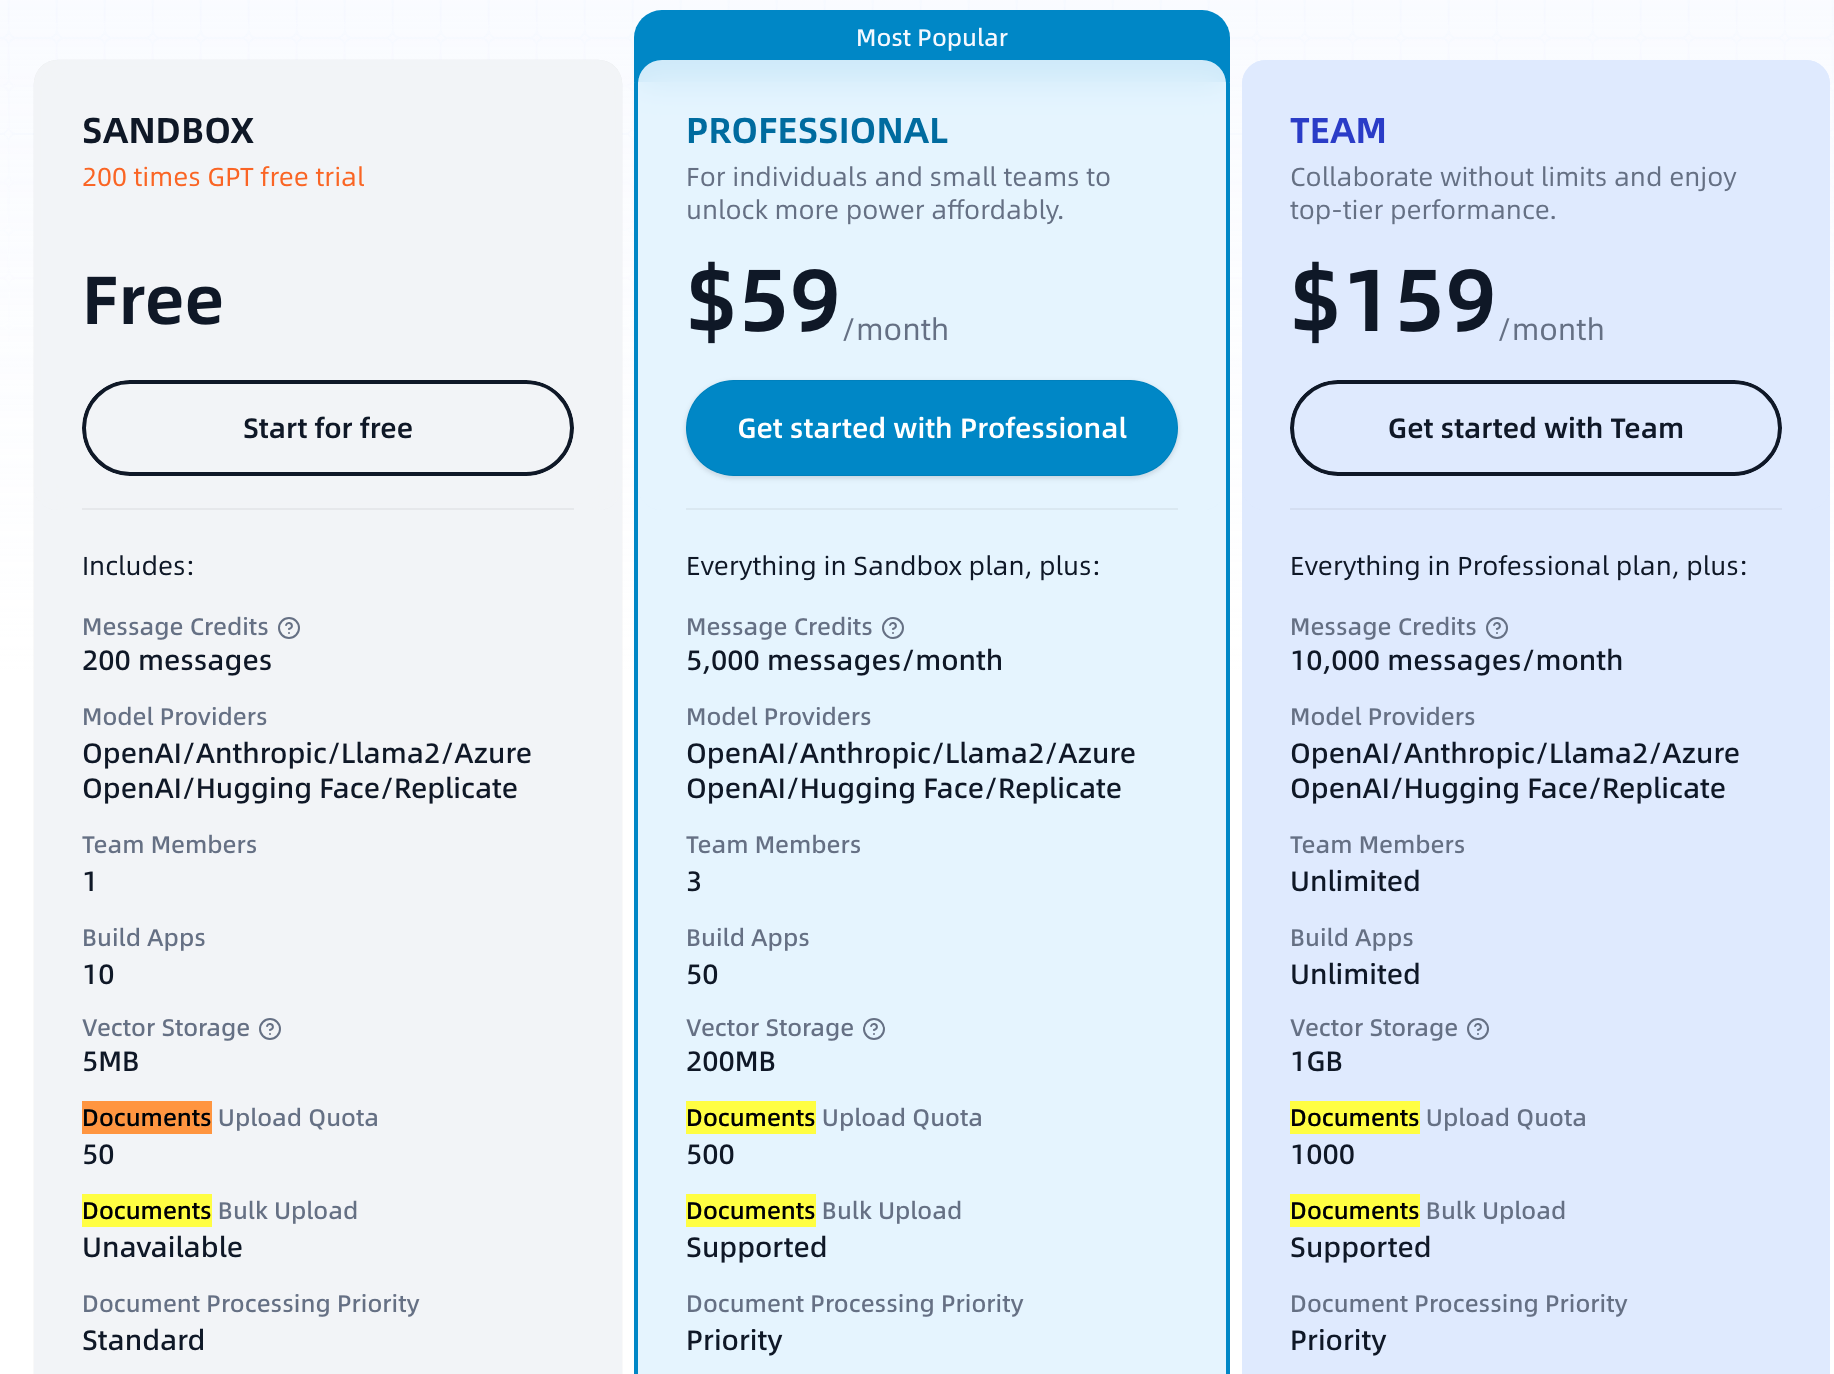This screenshot has width=1834, height=1374.
Task: Click Team Documents Upload Quota label
Action: point(1438,1118)
